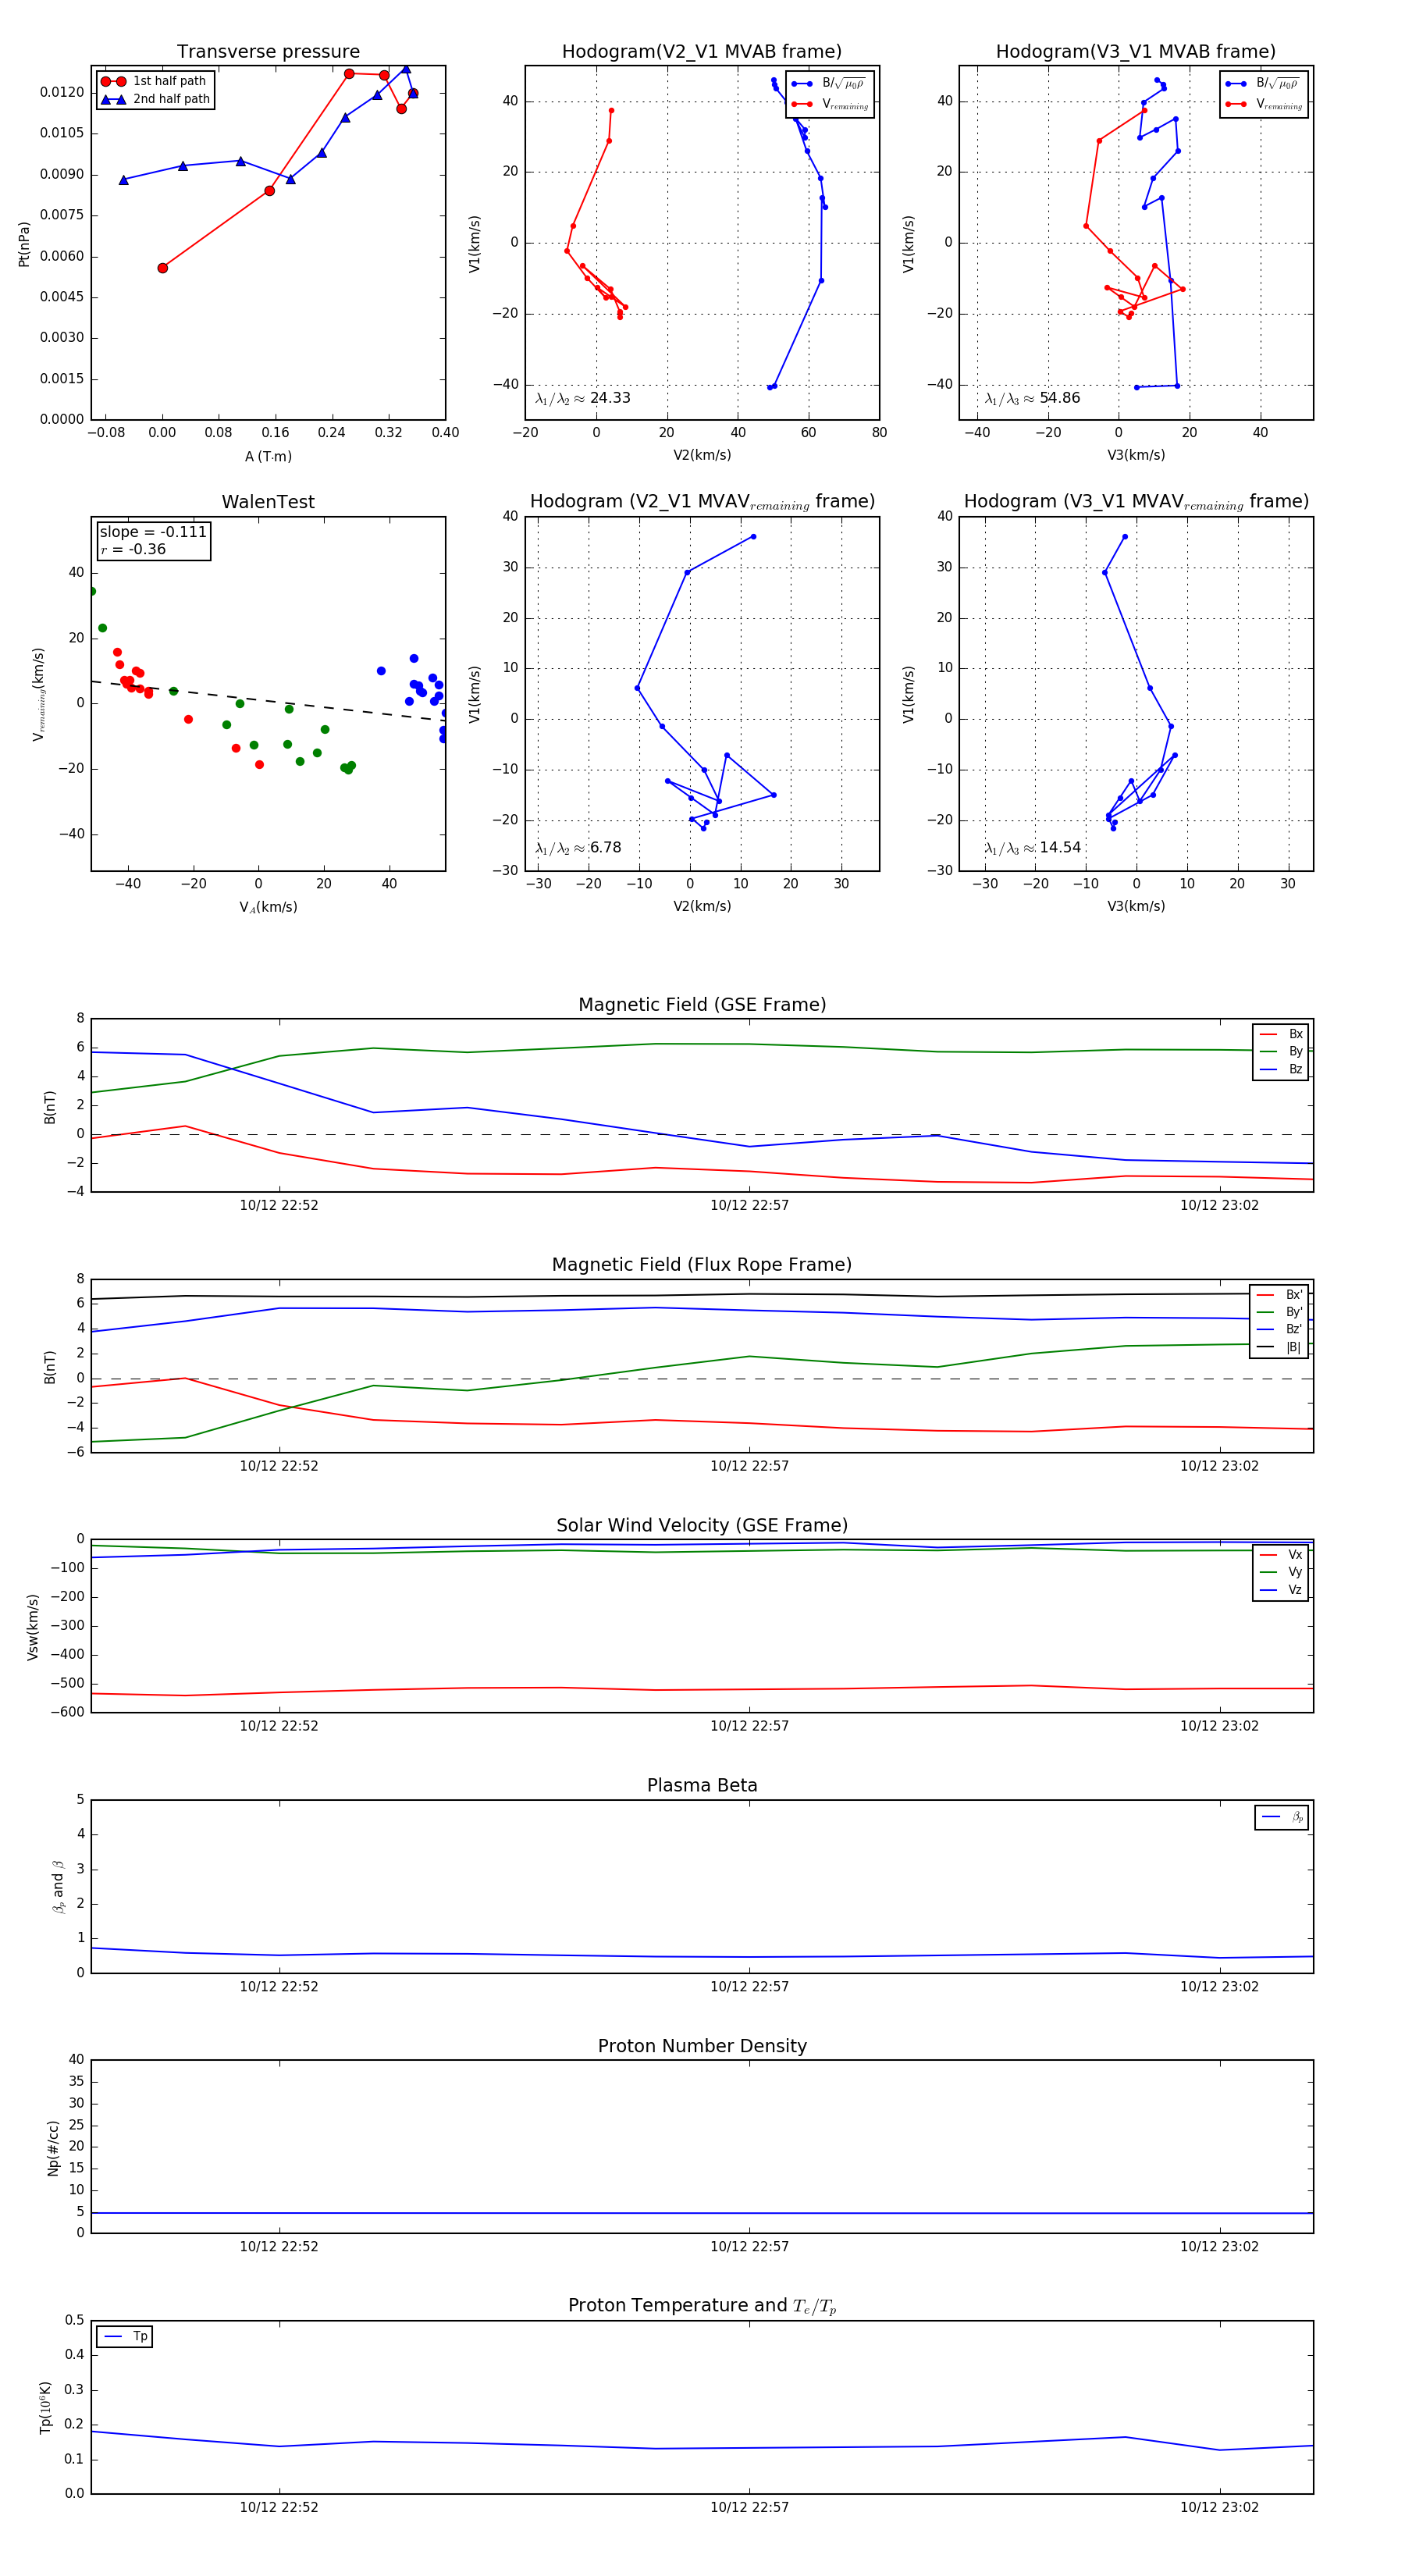Click the '|B|' legend entry
Screen dimensions: 1405x2576
[1280, 1347]
